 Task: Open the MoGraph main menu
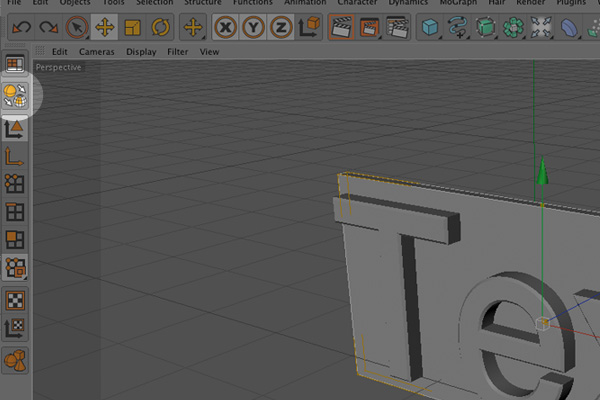click(x=458, y=2)
